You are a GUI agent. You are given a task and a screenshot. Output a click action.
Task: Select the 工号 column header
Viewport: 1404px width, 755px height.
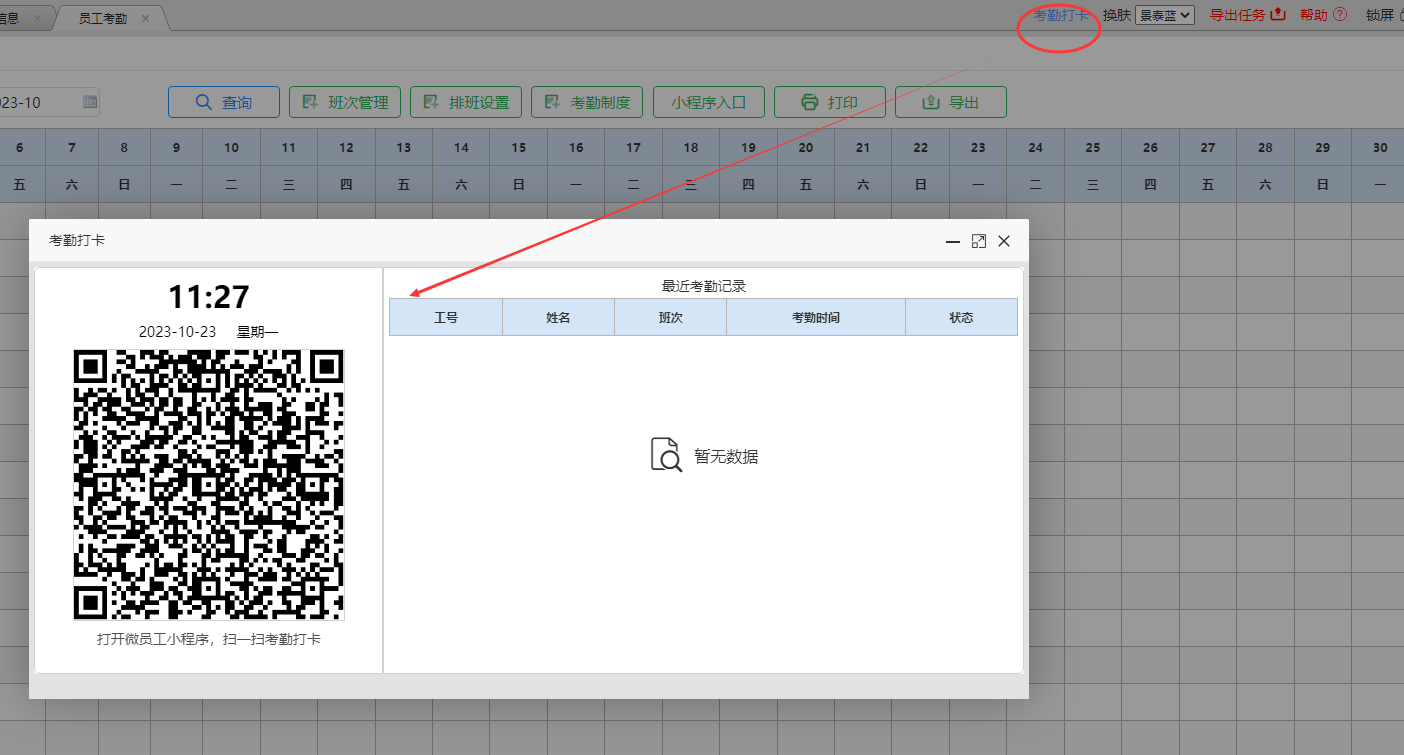pyautogui.click(x=446, y=317)
